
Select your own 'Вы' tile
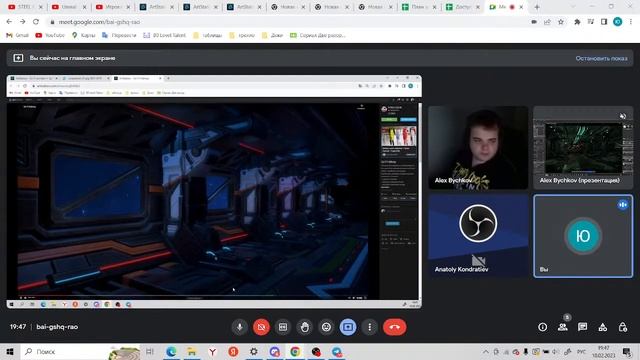click(x=583, y=236)
